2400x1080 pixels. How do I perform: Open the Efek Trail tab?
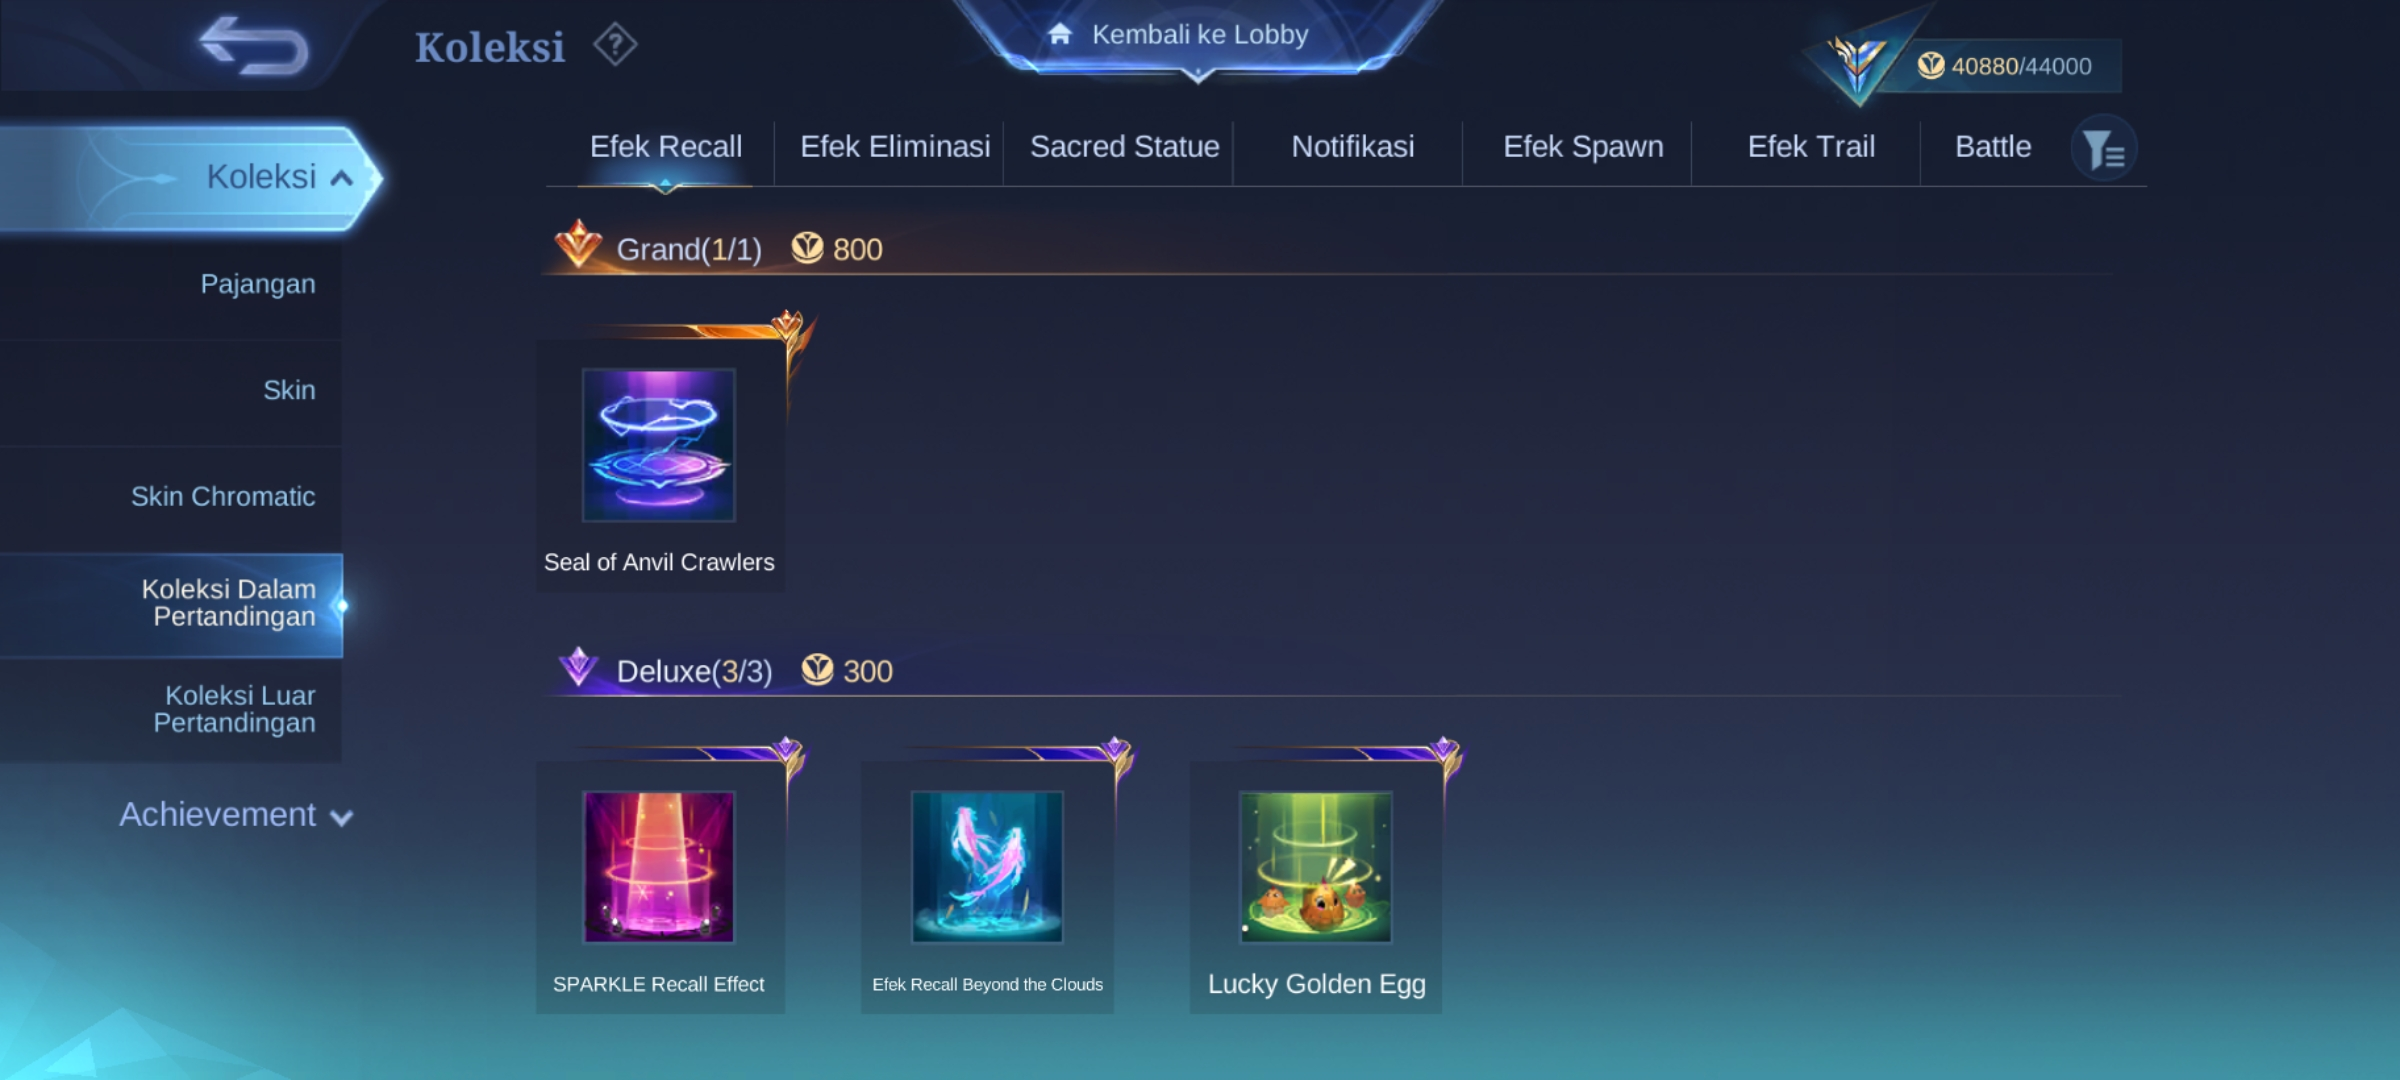pos(1811,147)
